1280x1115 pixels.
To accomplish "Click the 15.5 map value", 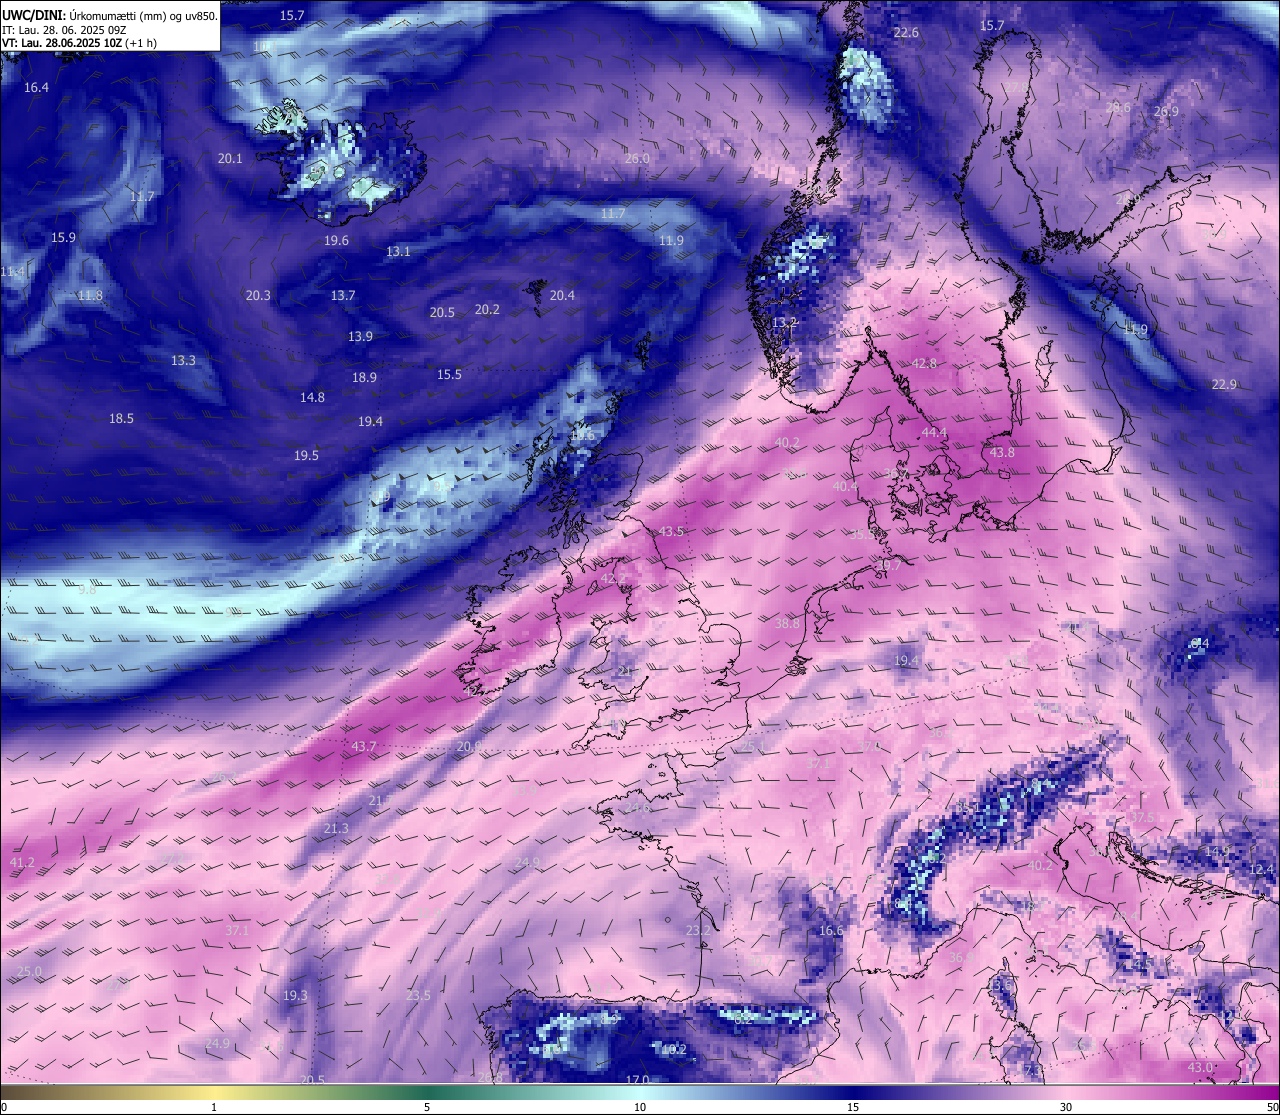I will (449, 375).
